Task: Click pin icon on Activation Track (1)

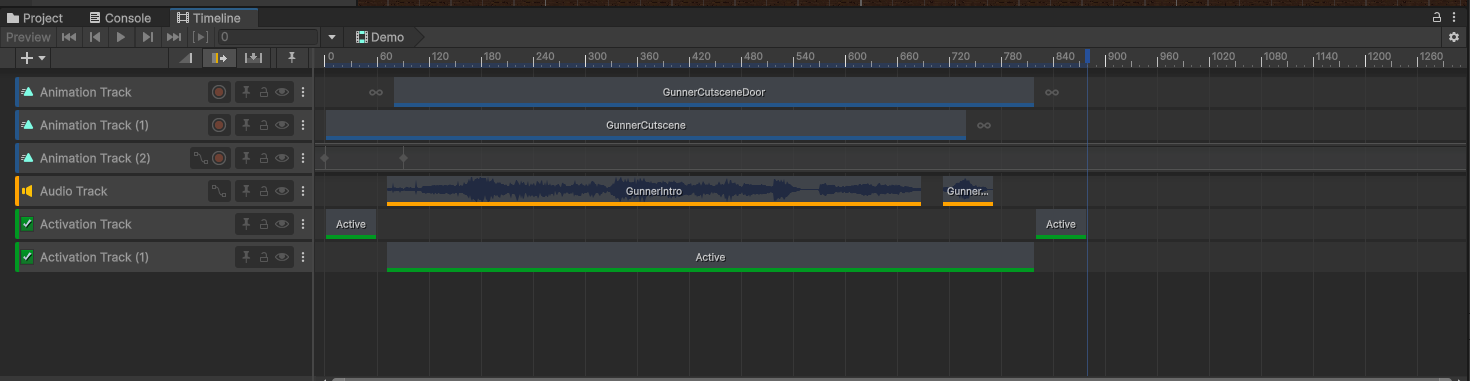Action: [x=246, y=257]
